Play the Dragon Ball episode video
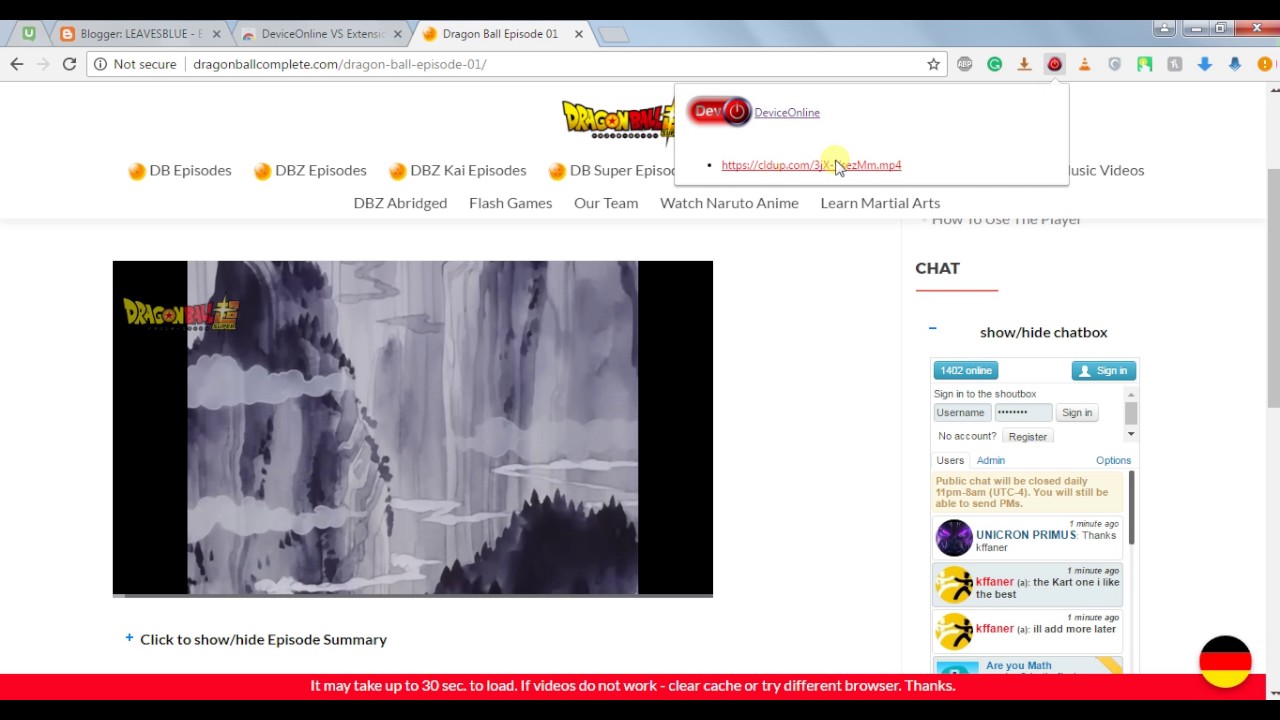The image size is (1280, 720). click(412, 428)
